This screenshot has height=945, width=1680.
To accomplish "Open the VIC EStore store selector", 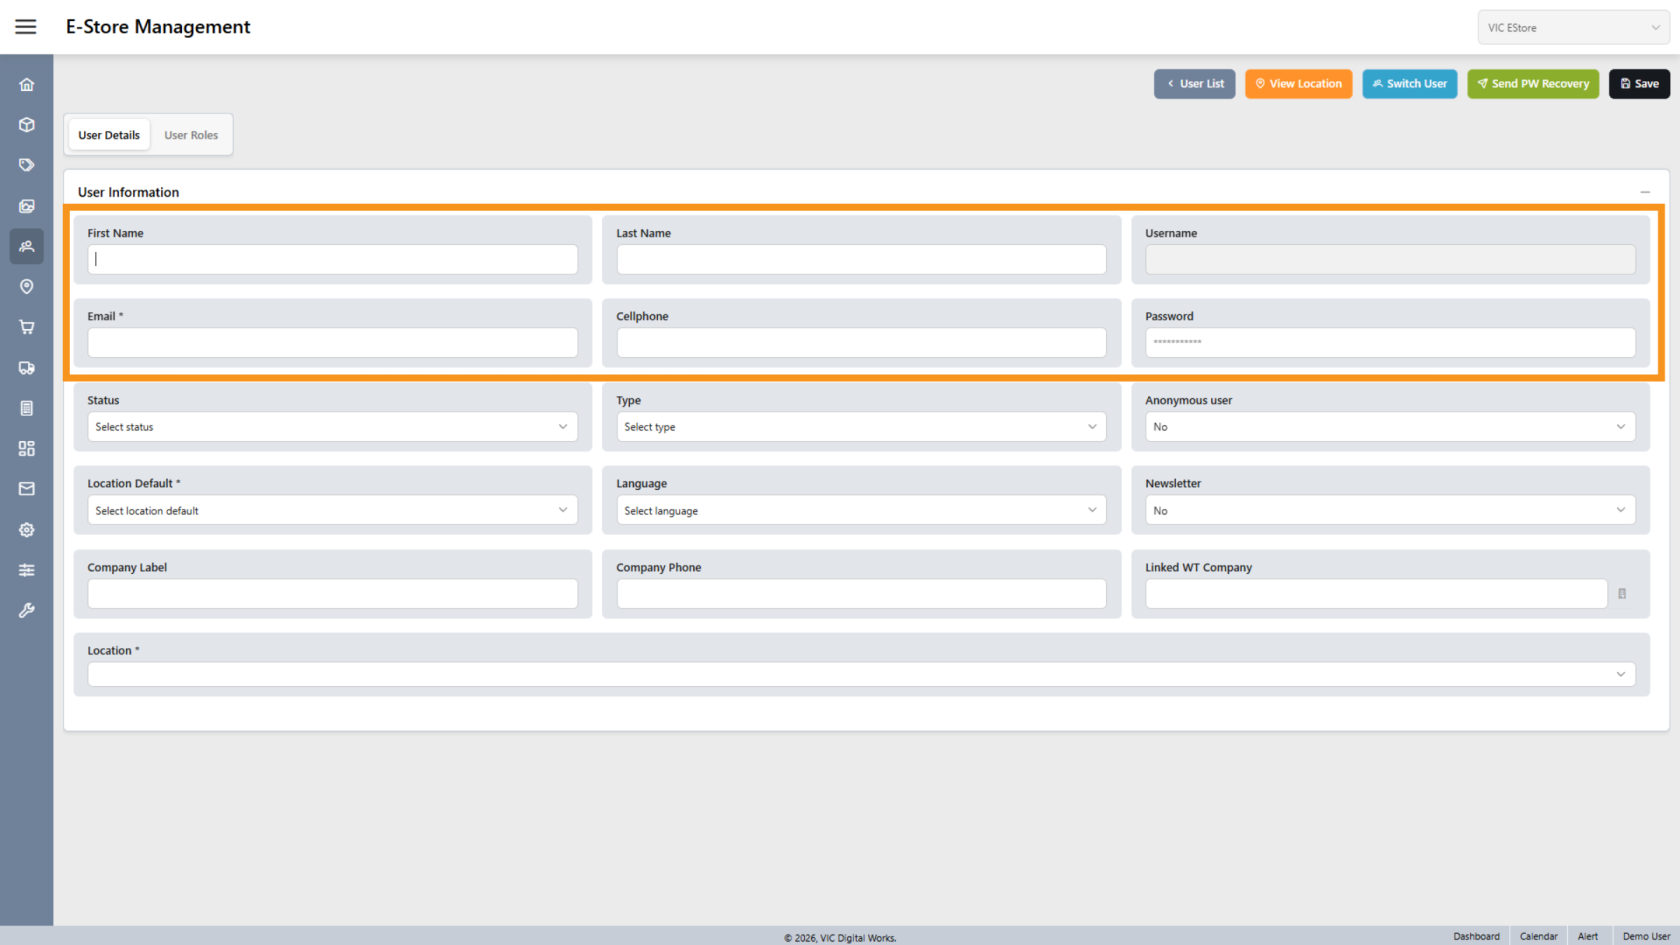I will tap(1573, 28).
